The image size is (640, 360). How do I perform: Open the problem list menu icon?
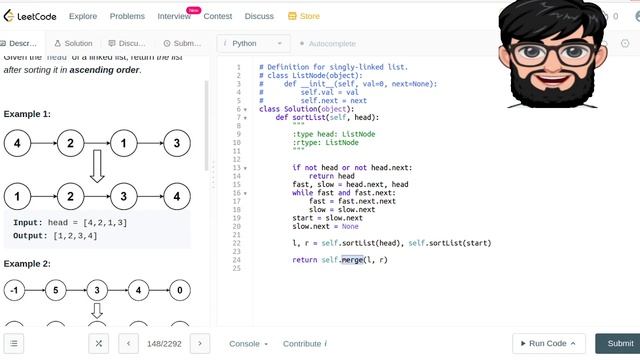pos(14,343)
